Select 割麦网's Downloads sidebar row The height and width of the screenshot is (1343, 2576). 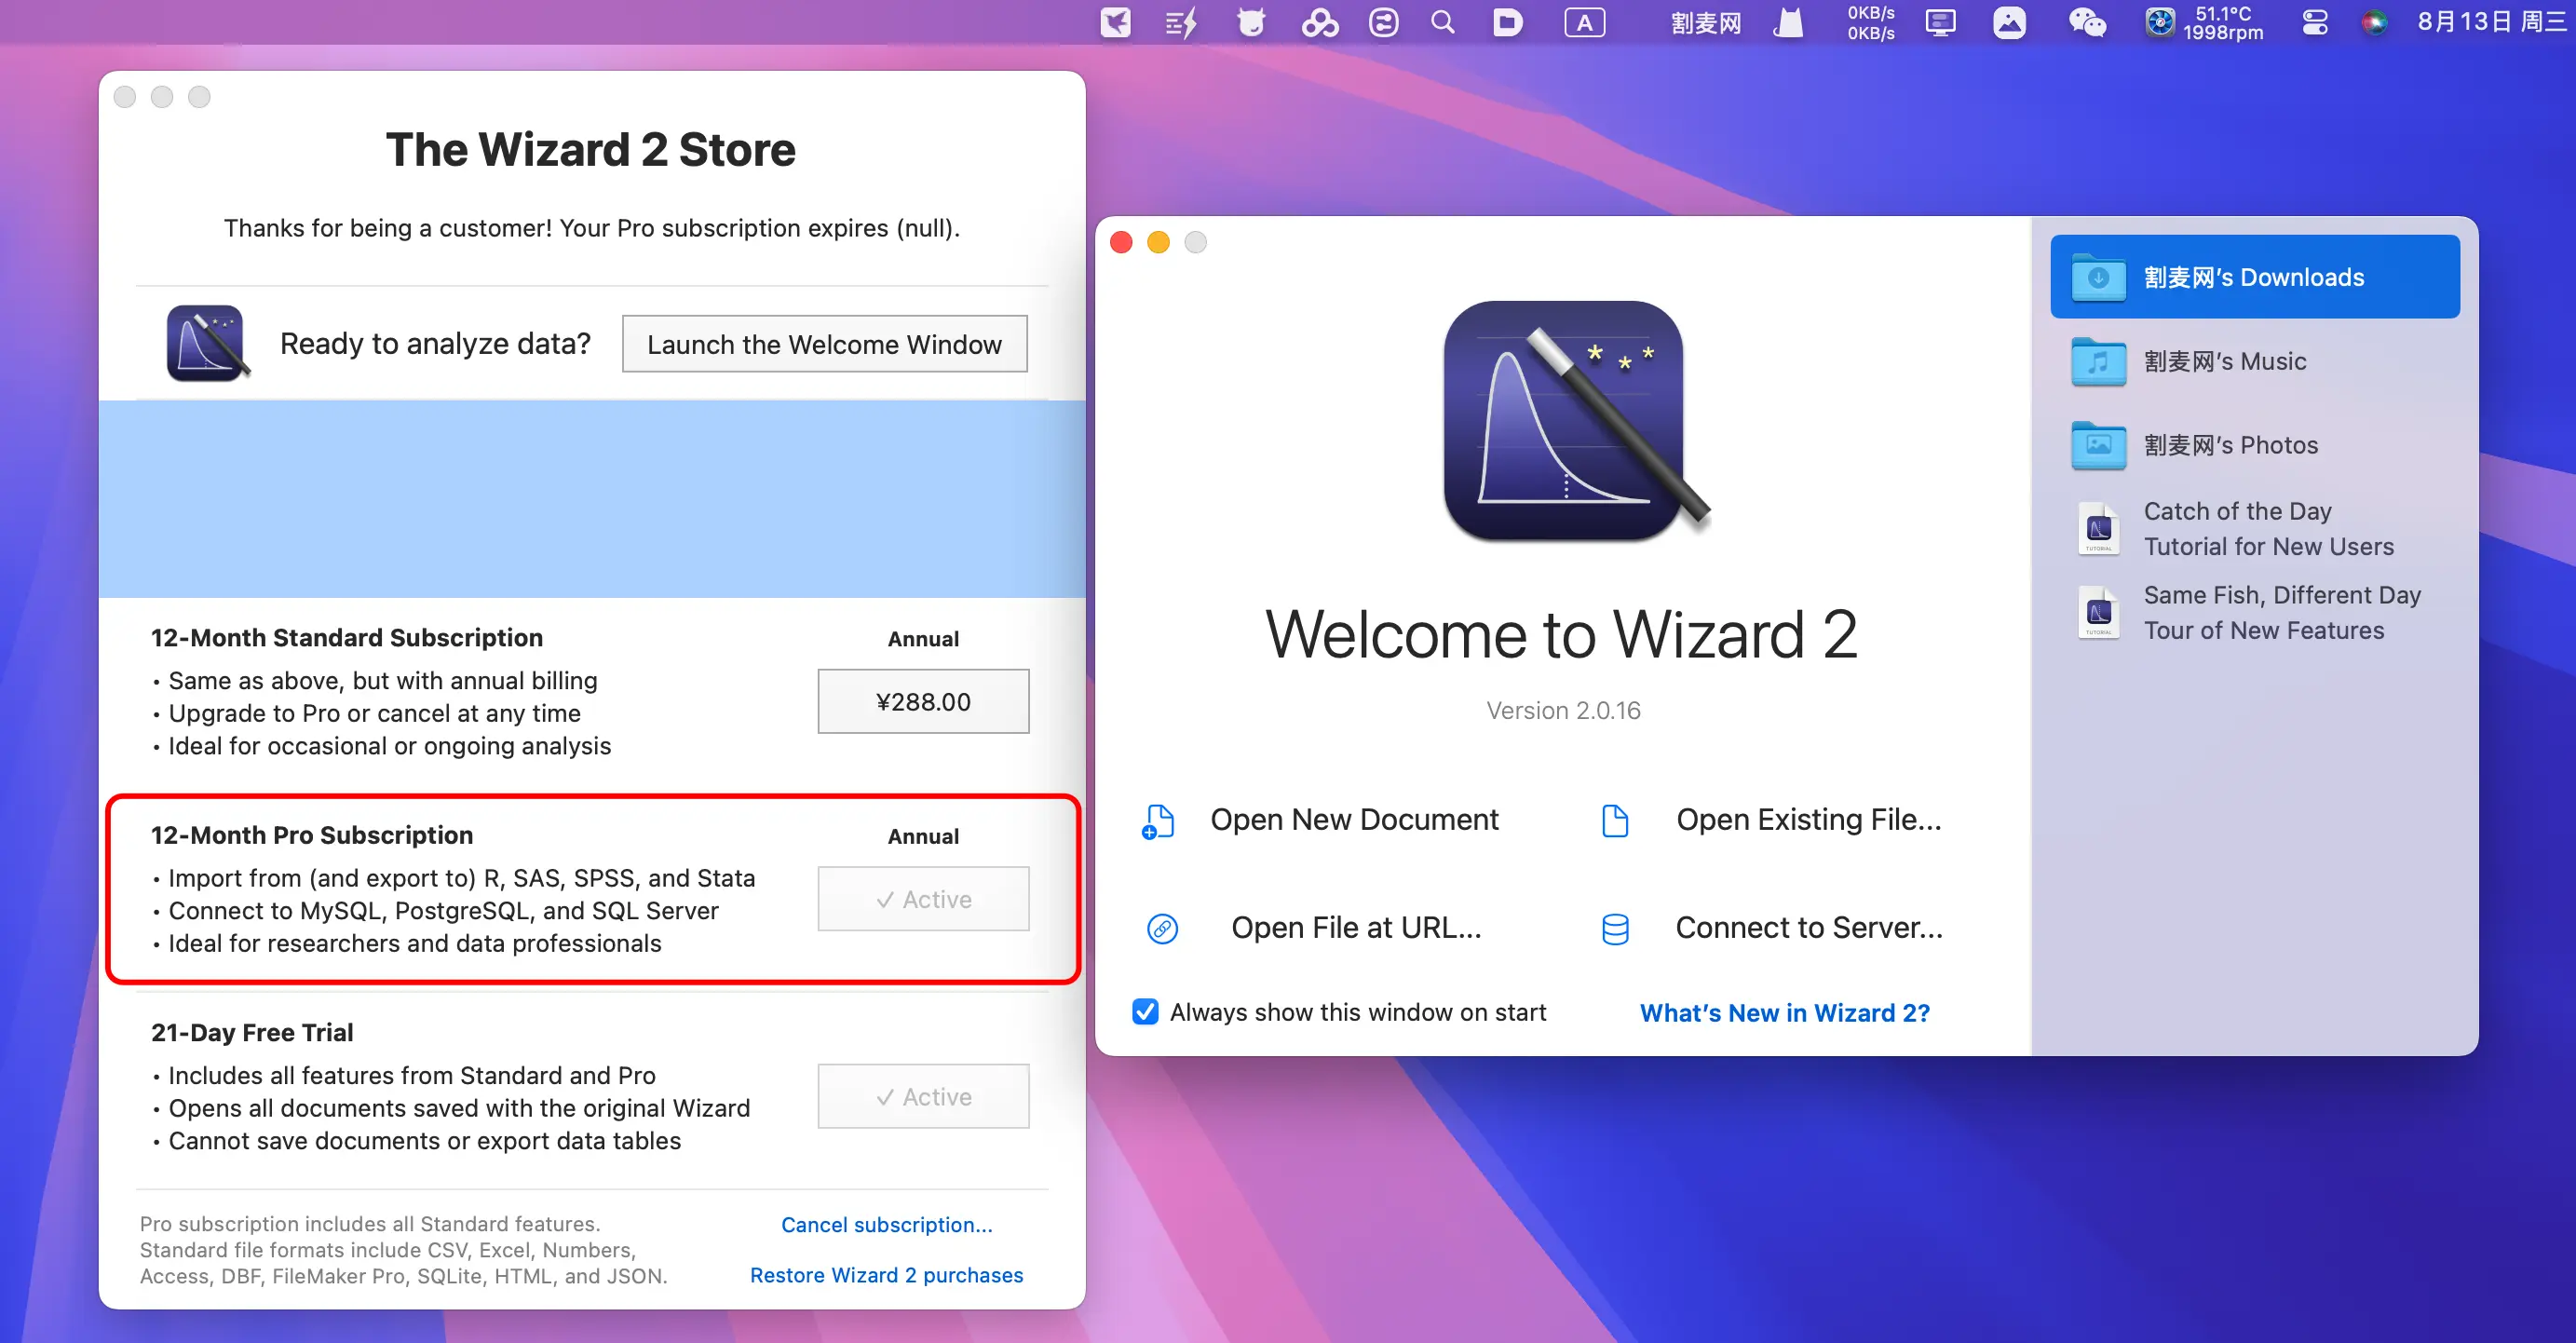(2254, 277)
